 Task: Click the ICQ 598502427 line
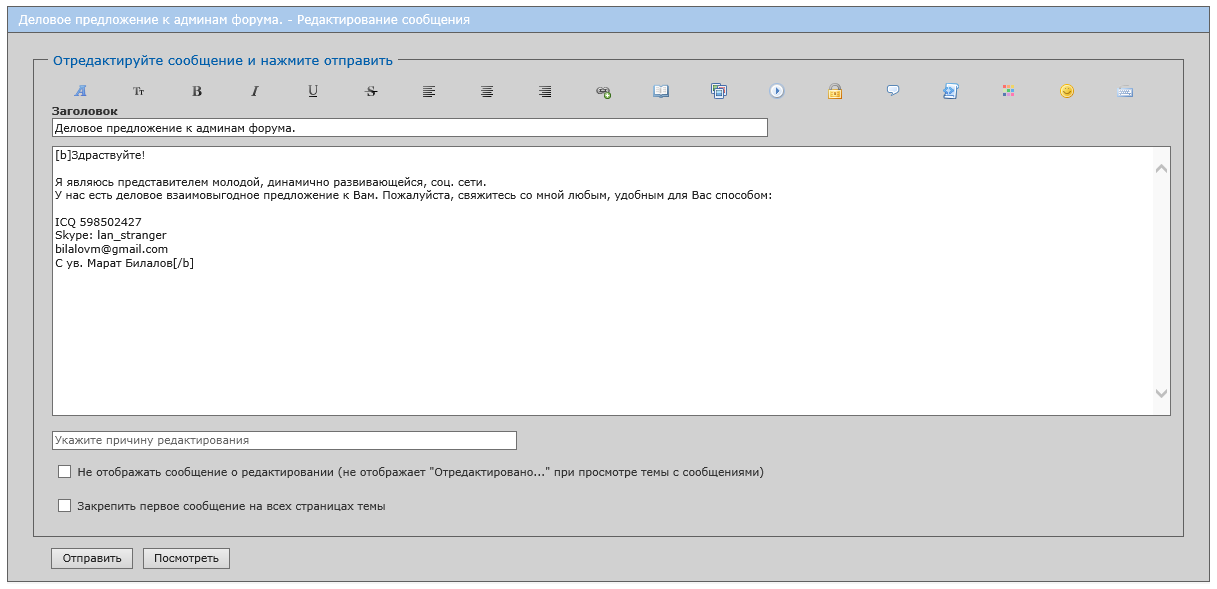coord(98,222)
